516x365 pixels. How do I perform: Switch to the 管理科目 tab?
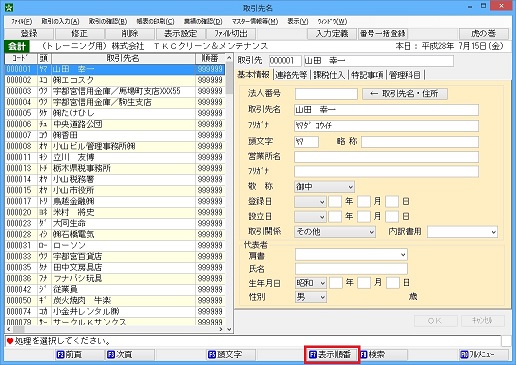point(405,75)
